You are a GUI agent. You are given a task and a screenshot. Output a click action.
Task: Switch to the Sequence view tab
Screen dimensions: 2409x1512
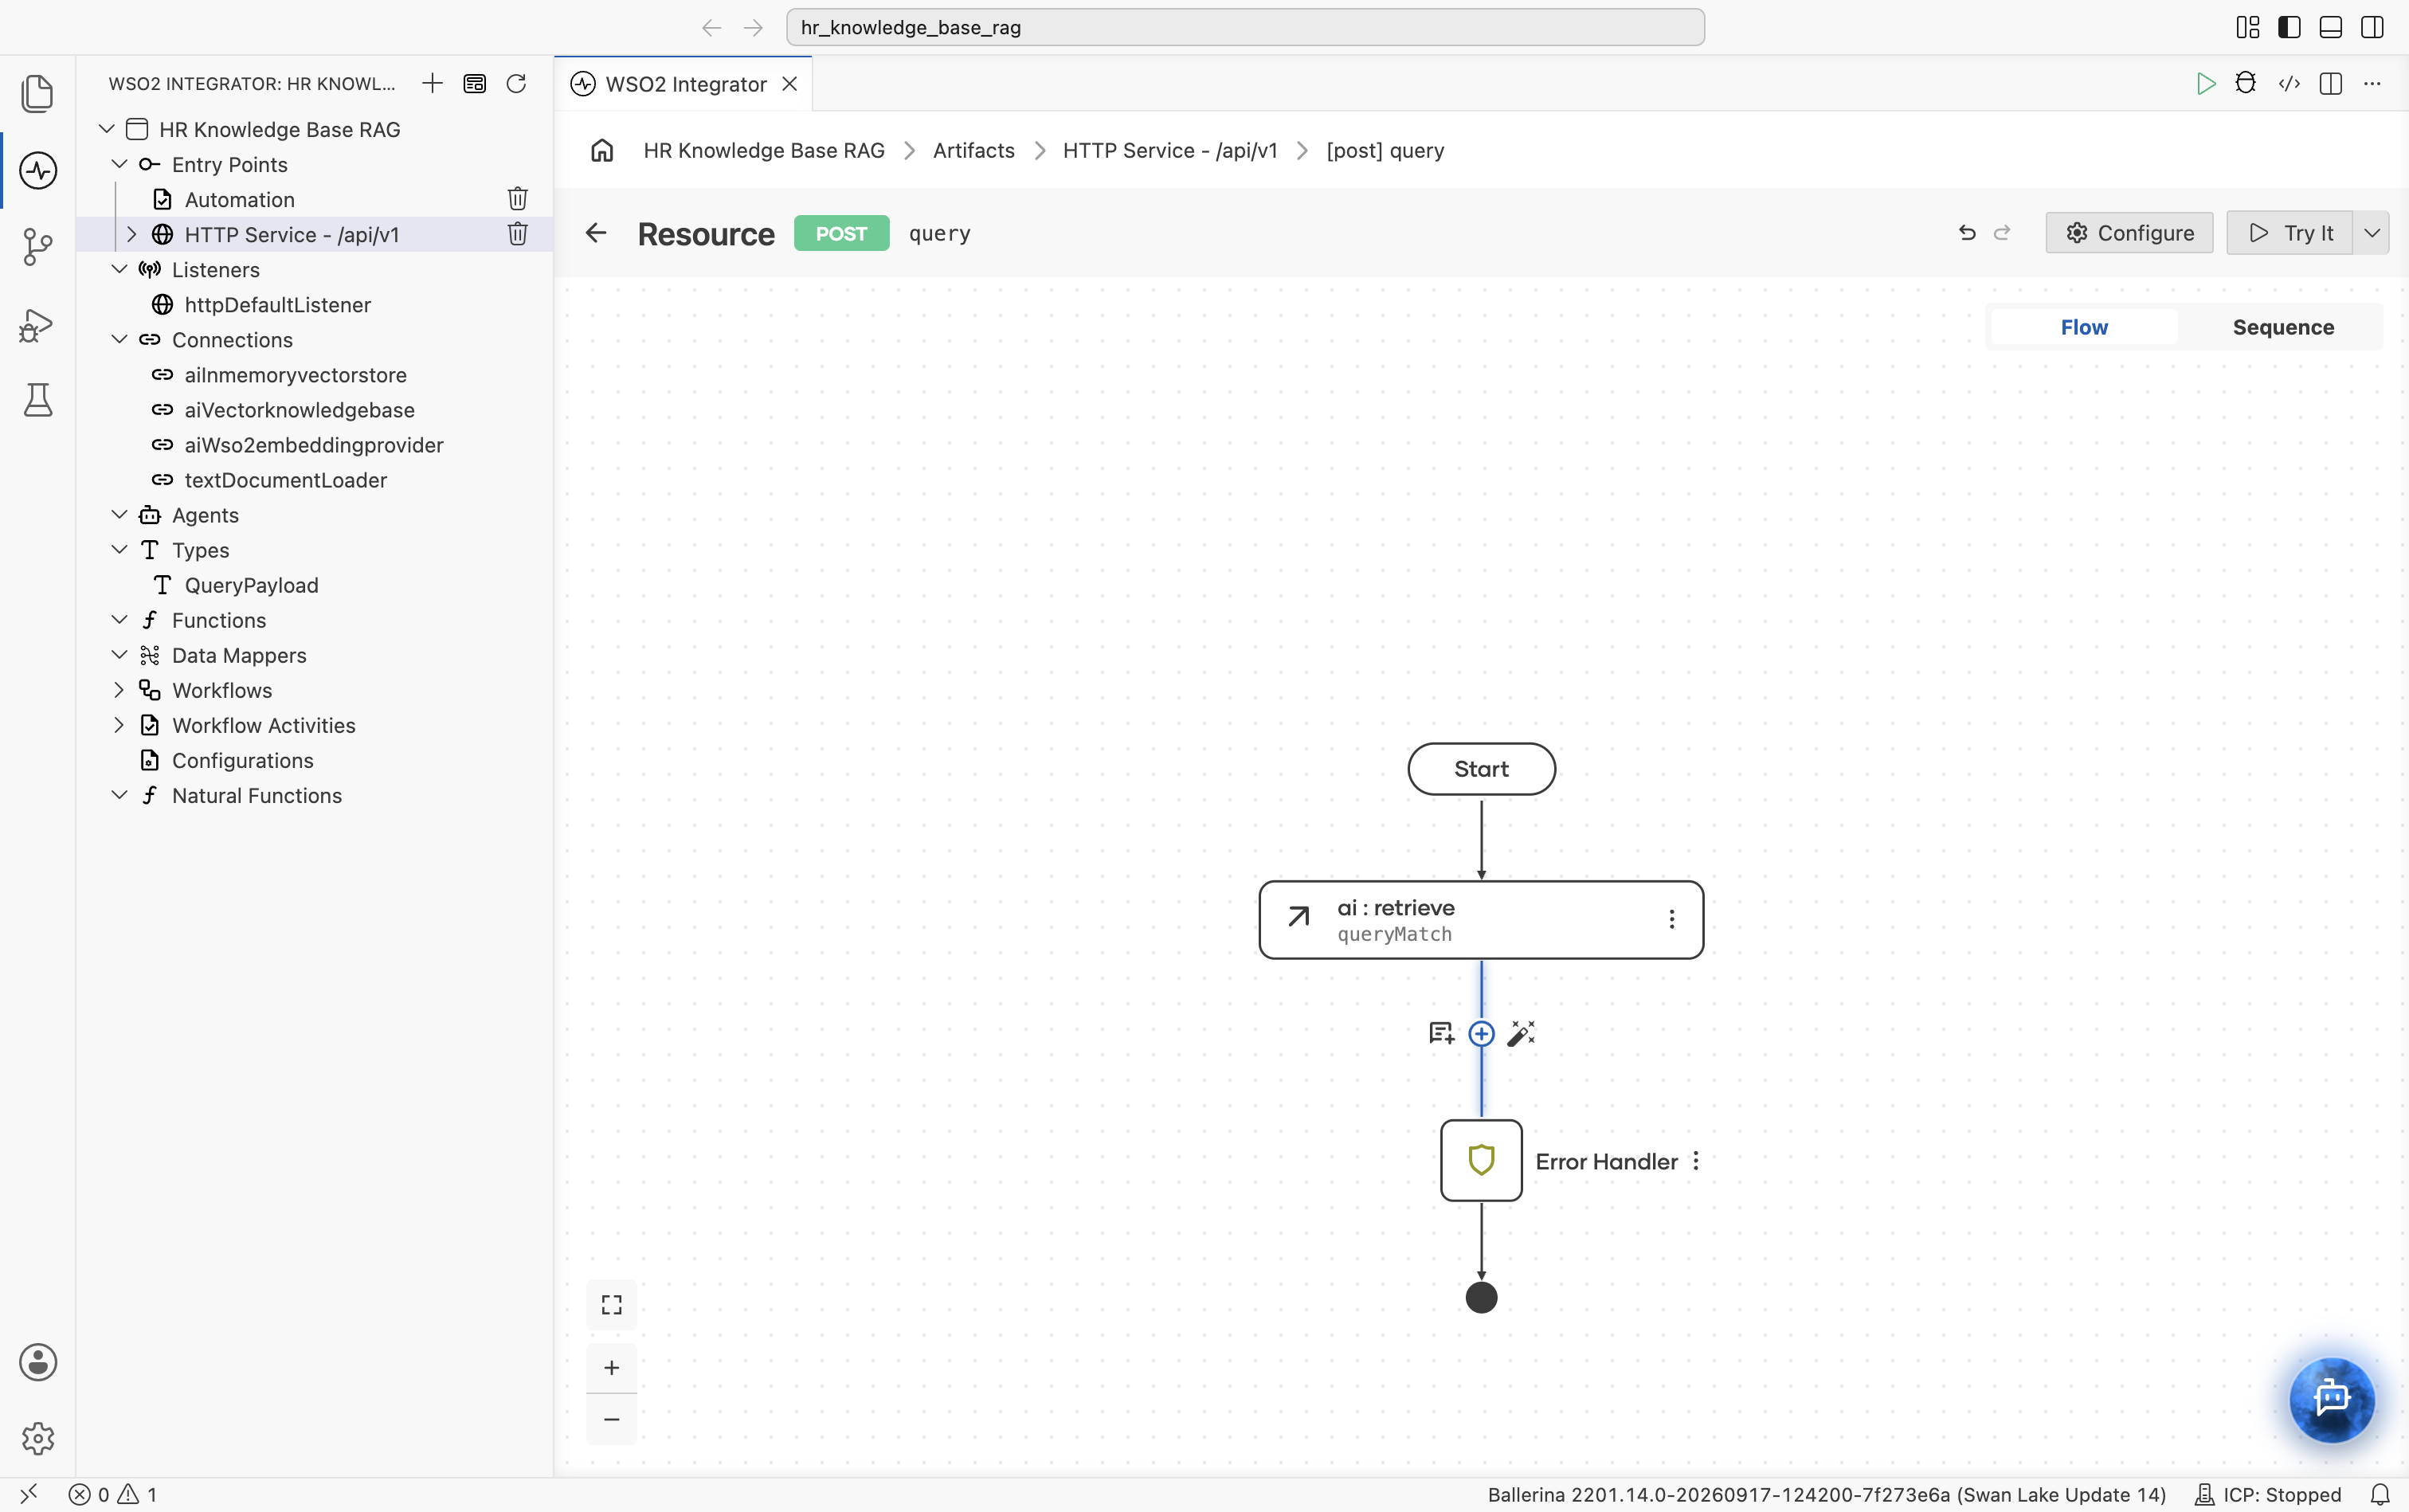[x=2283, y=327]
